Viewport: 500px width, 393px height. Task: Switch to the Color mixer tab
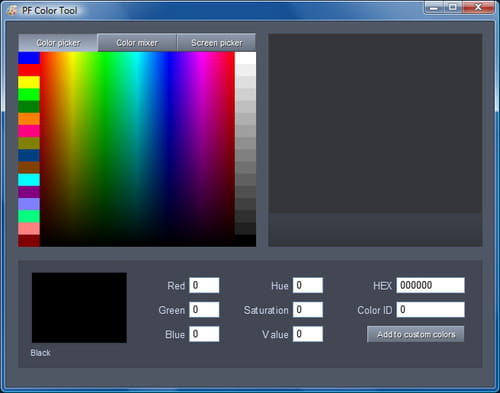pos(137,43)
